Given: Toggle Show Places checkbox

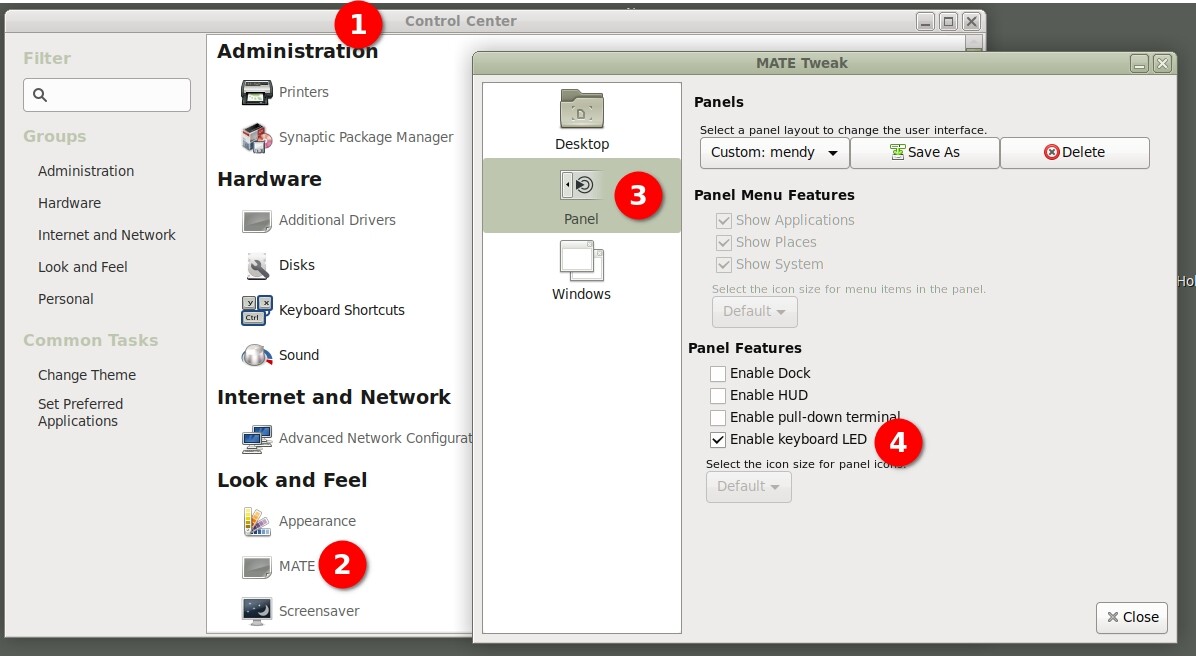Looking at the screenshot, I should [724, 243].
